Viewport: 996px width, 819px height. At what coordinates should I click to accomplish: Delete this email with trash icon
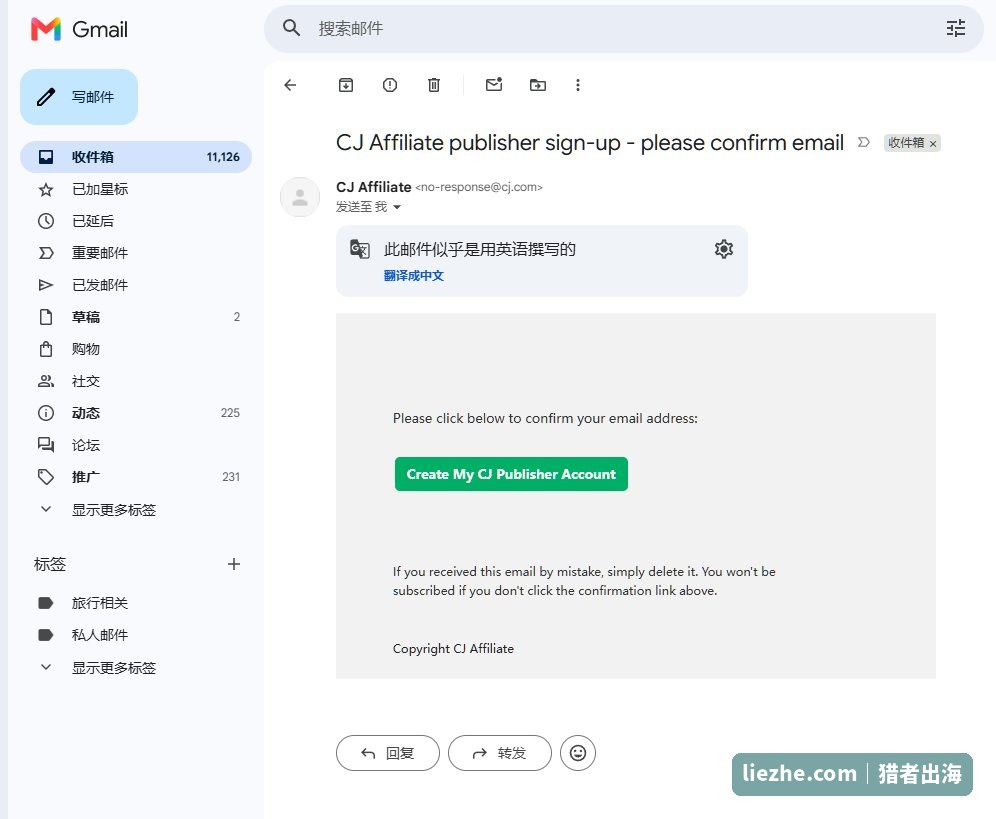pos(434,85)
